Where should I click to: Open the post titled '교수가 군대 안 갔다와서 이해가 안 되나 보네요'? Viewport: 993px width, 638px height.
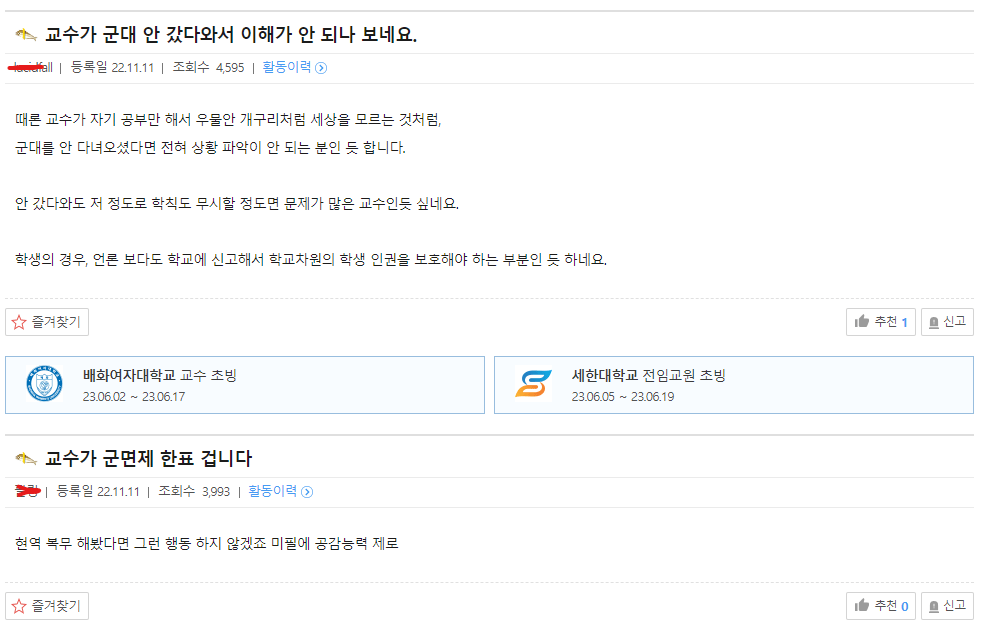coord(231,35)
